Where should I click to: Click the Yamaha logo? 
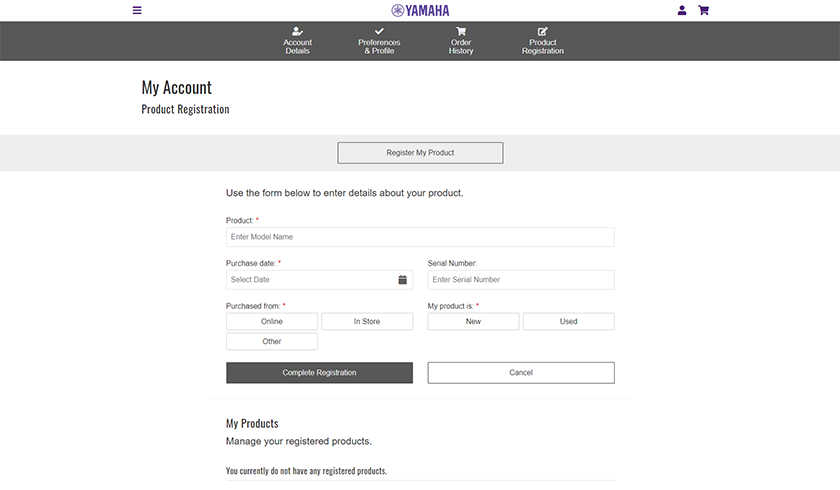[x=420, y=11]
